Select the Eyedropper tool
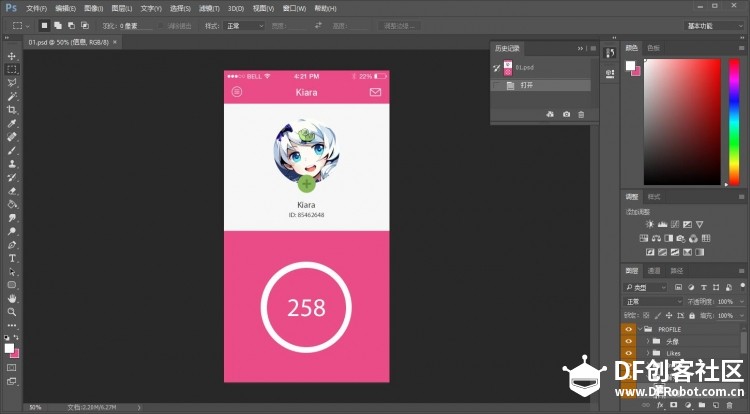Screen dimensions: 750x414 click(12, 123)
